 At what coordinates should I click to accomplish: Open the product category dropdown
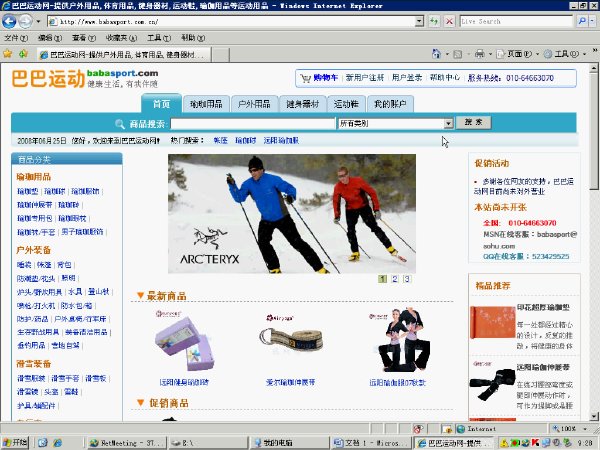[448, 124]
